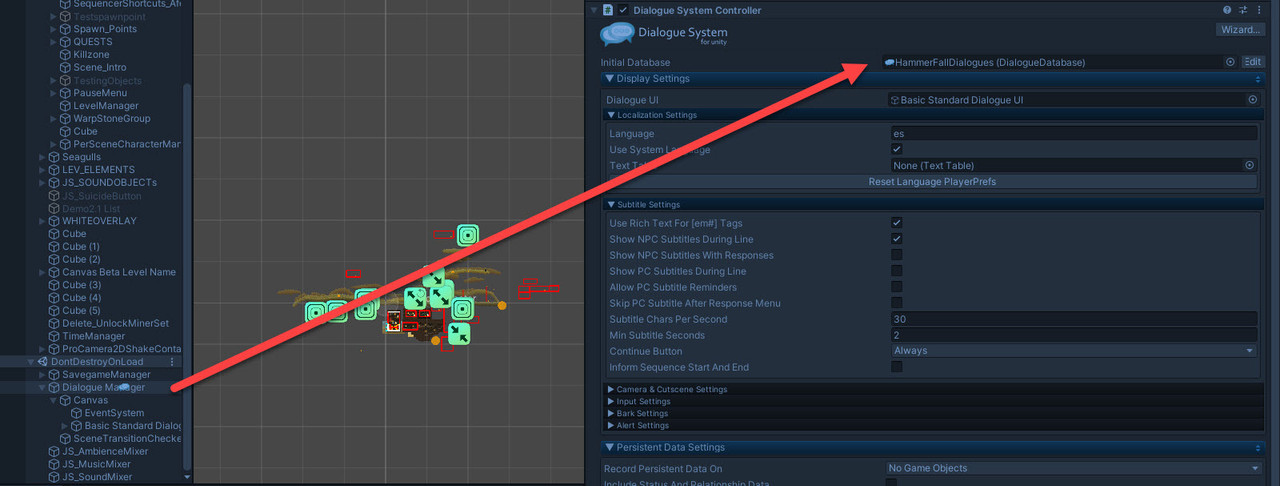Open the DontDestroyOnLoad scene options menu
This screenshot has height=486, width=1280.
[172, 362]
